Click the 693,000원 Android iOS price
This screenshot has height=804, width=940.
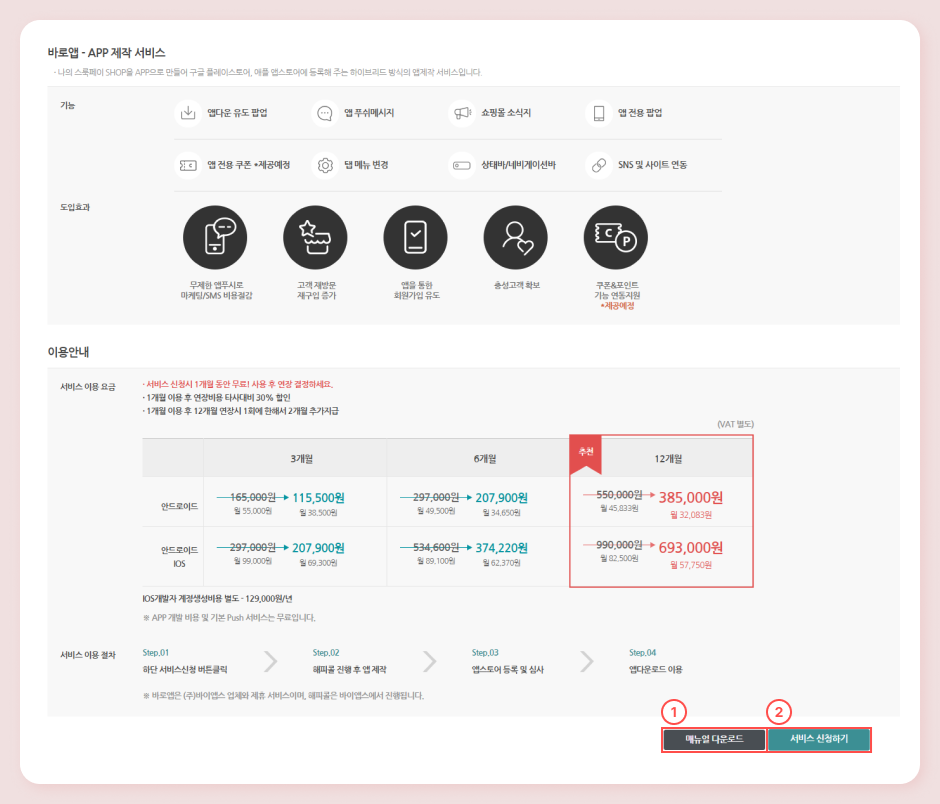[x=690, y=548]
